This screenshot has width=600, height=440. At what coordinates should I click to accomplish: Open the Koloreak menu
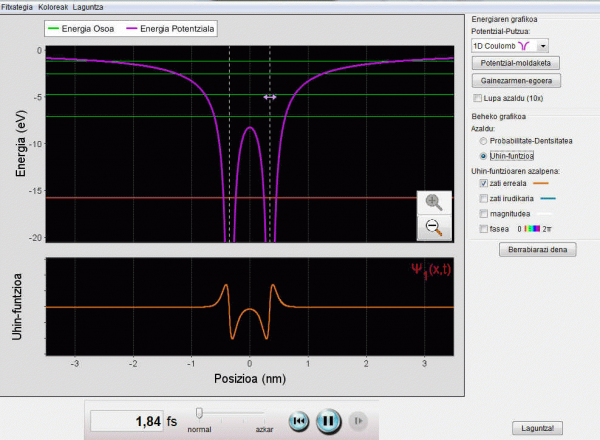(x=53, y=6)
